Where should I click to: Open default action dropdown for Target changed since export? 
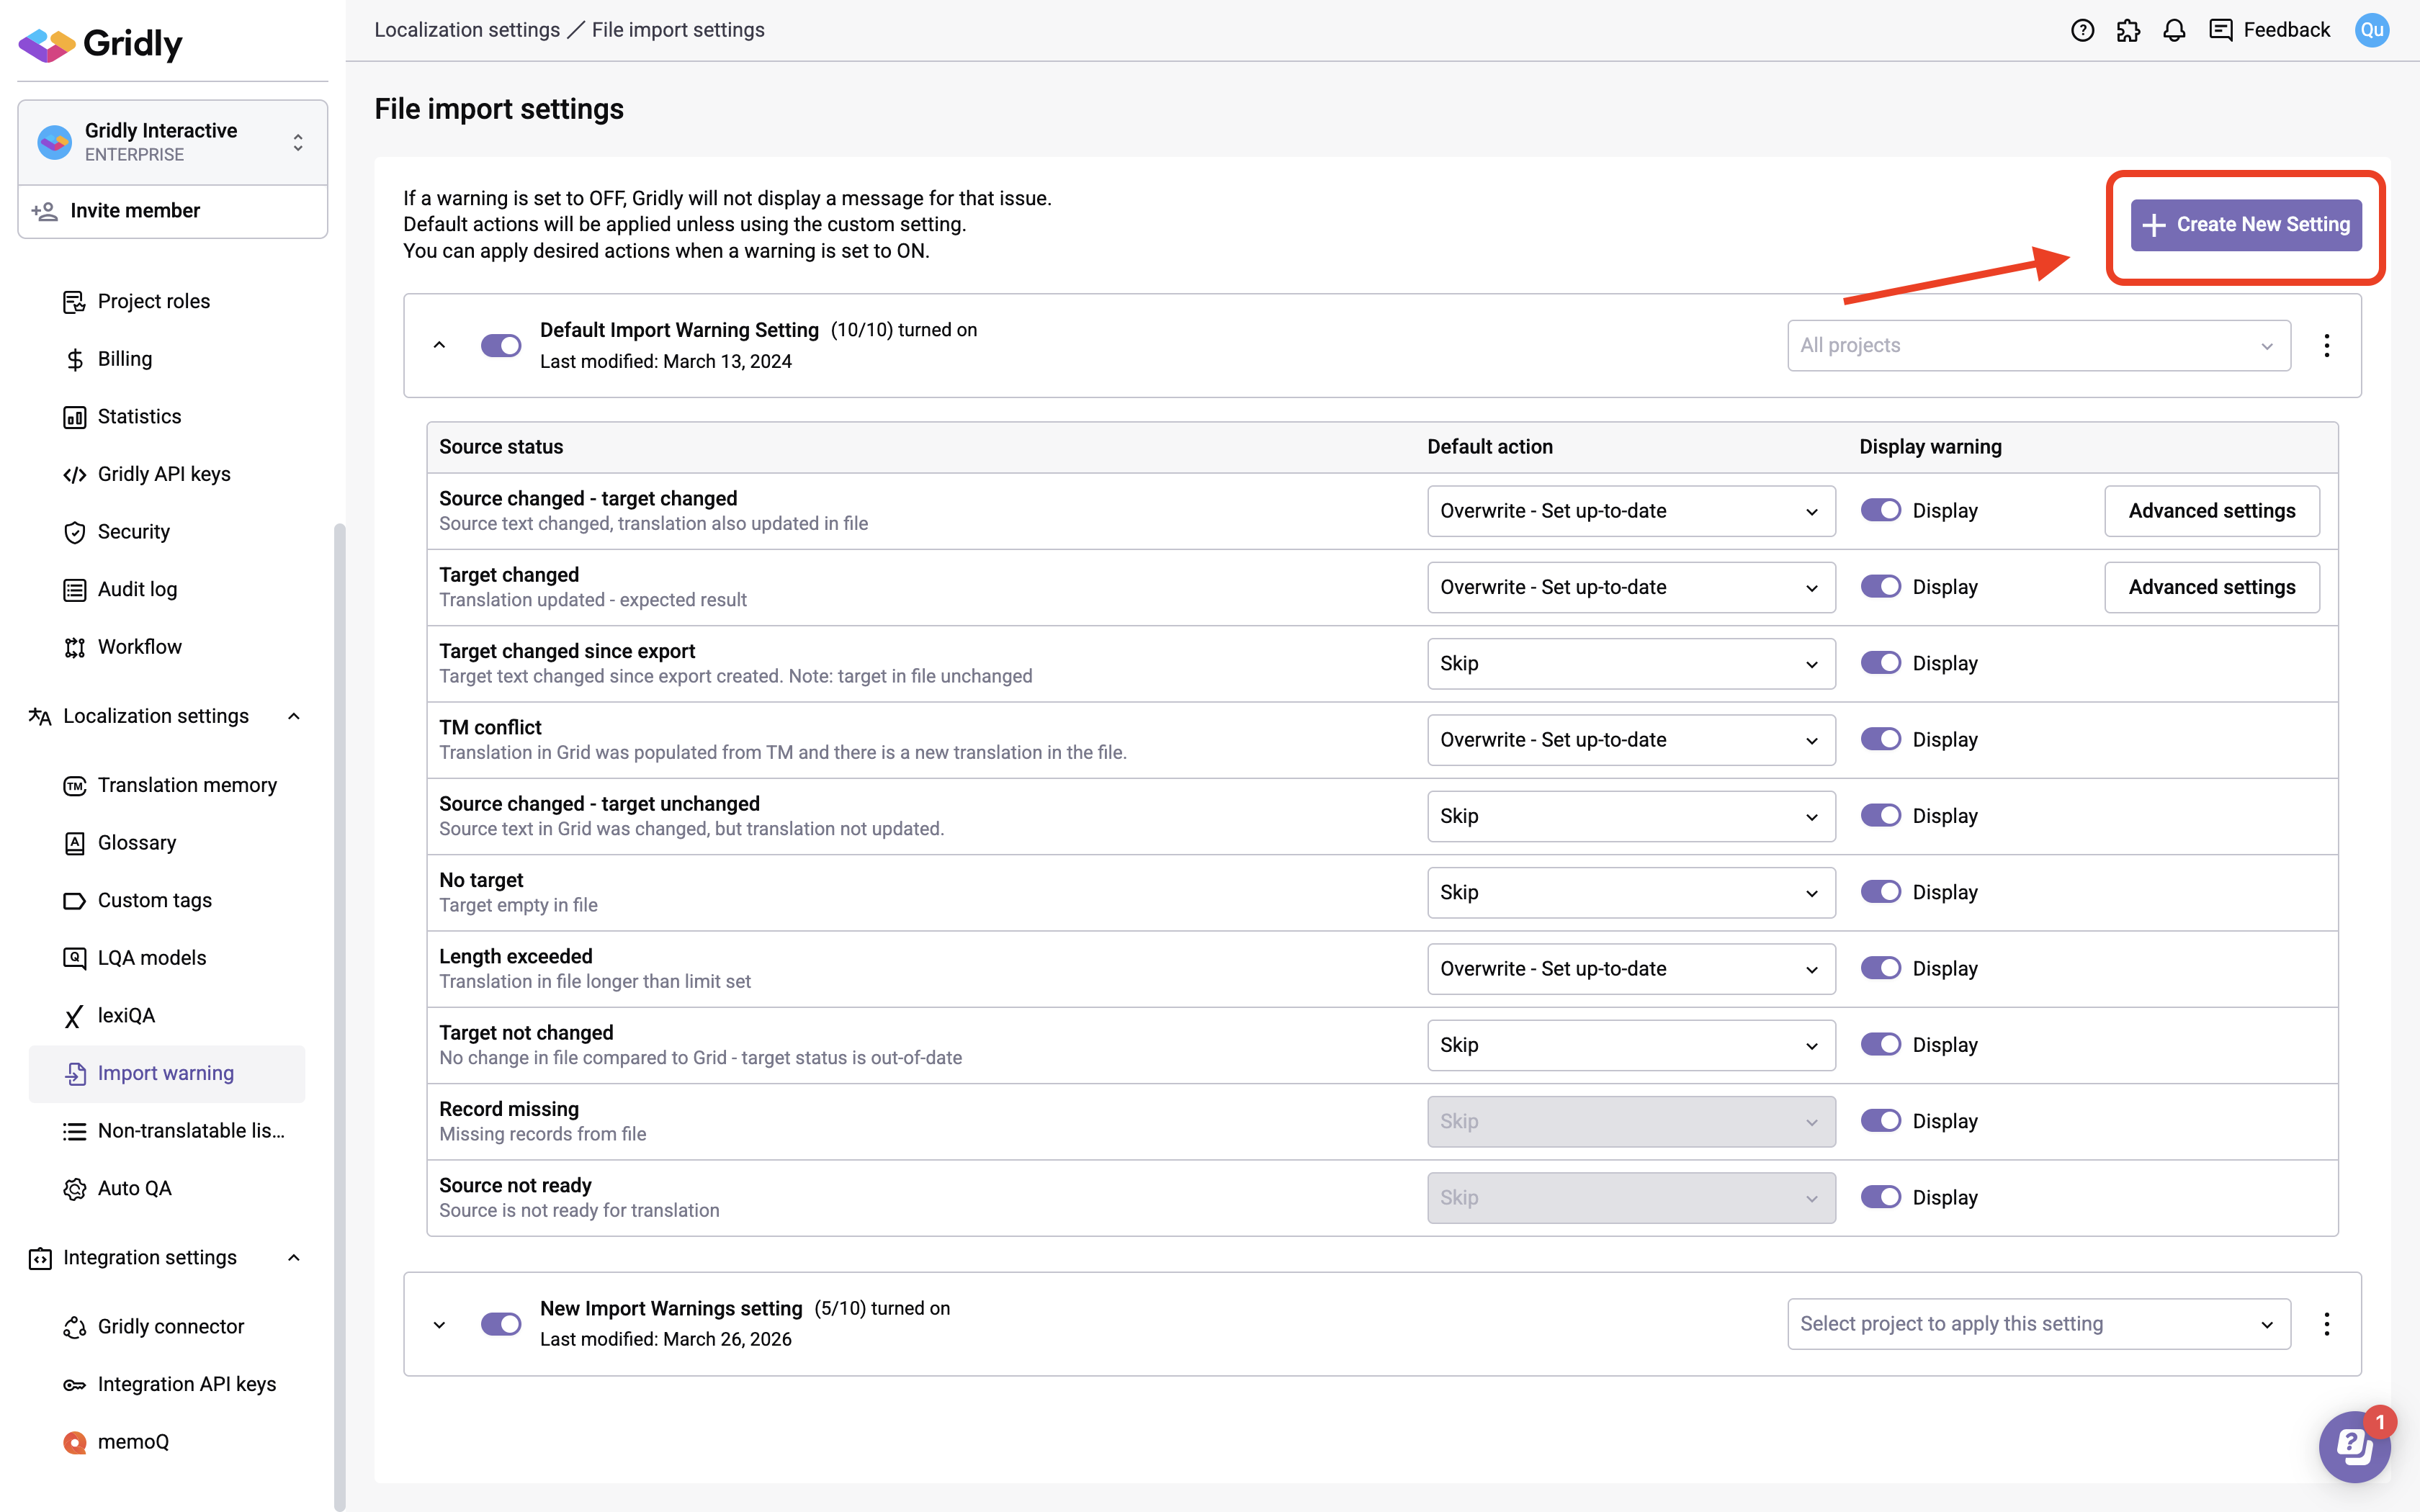1630,663
